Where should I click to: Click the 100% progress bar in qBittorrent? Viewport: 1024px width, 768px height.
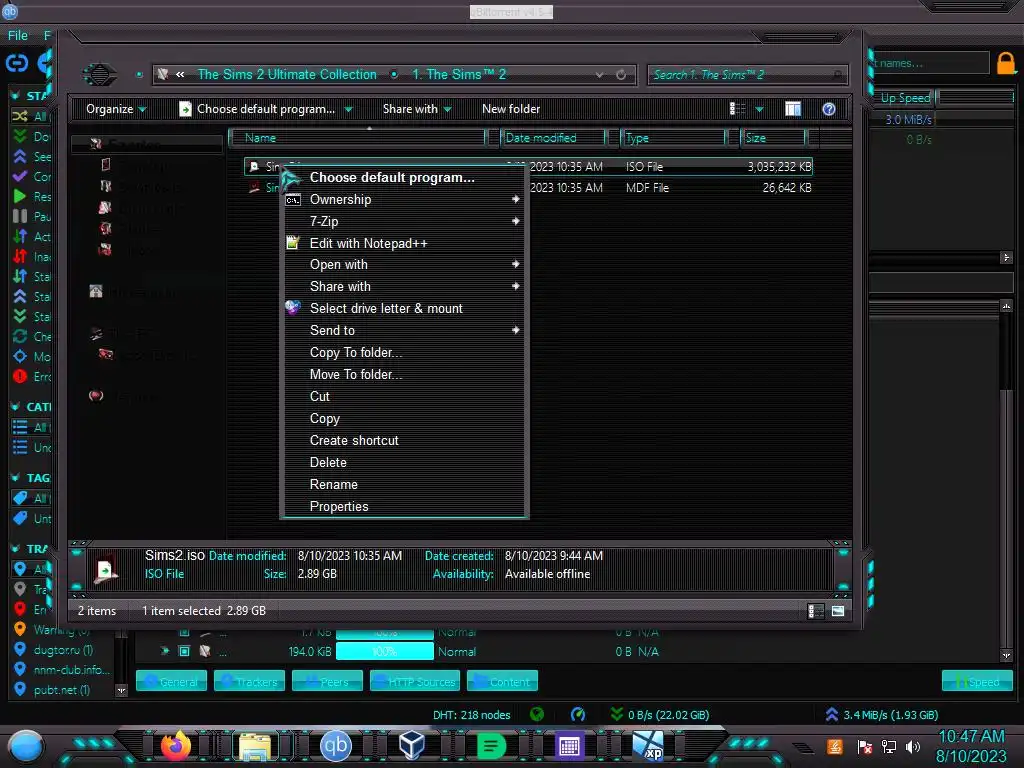pos(385,651)
